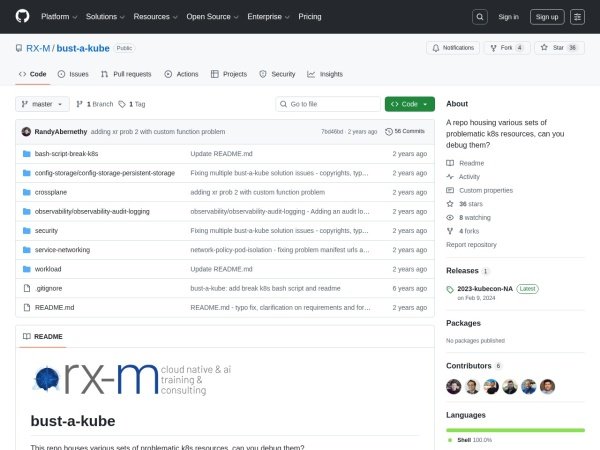The image size is (600, 450).
Task: Open the RX-M organization link
Action: click(38, 48)
